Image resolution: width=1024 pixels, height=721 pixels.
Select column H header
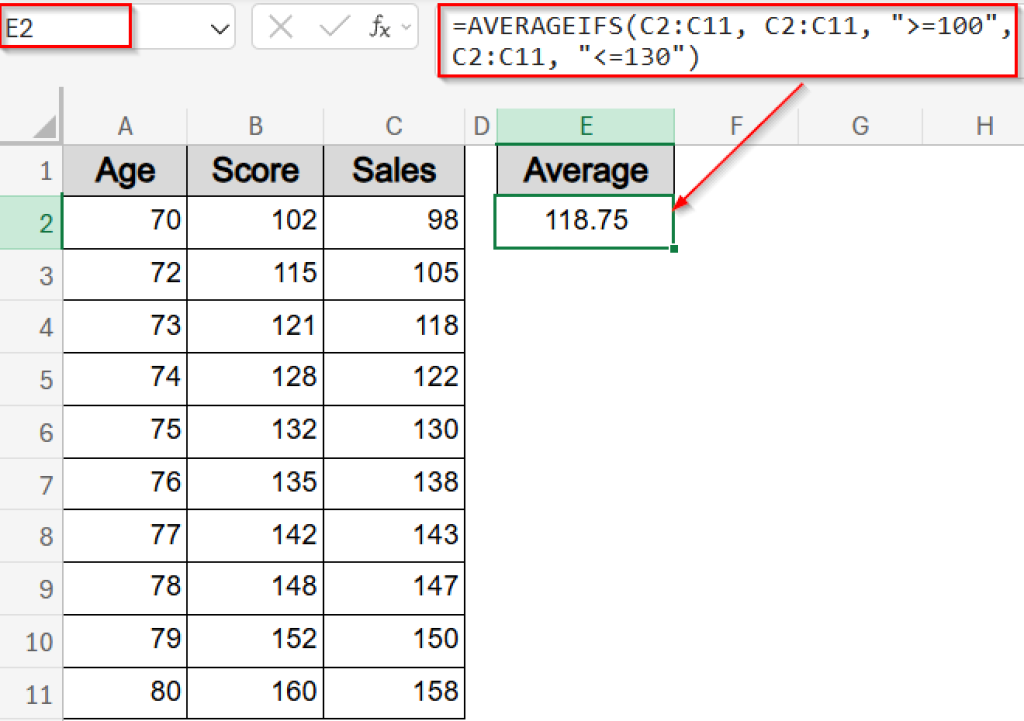(x=985, y=125)
